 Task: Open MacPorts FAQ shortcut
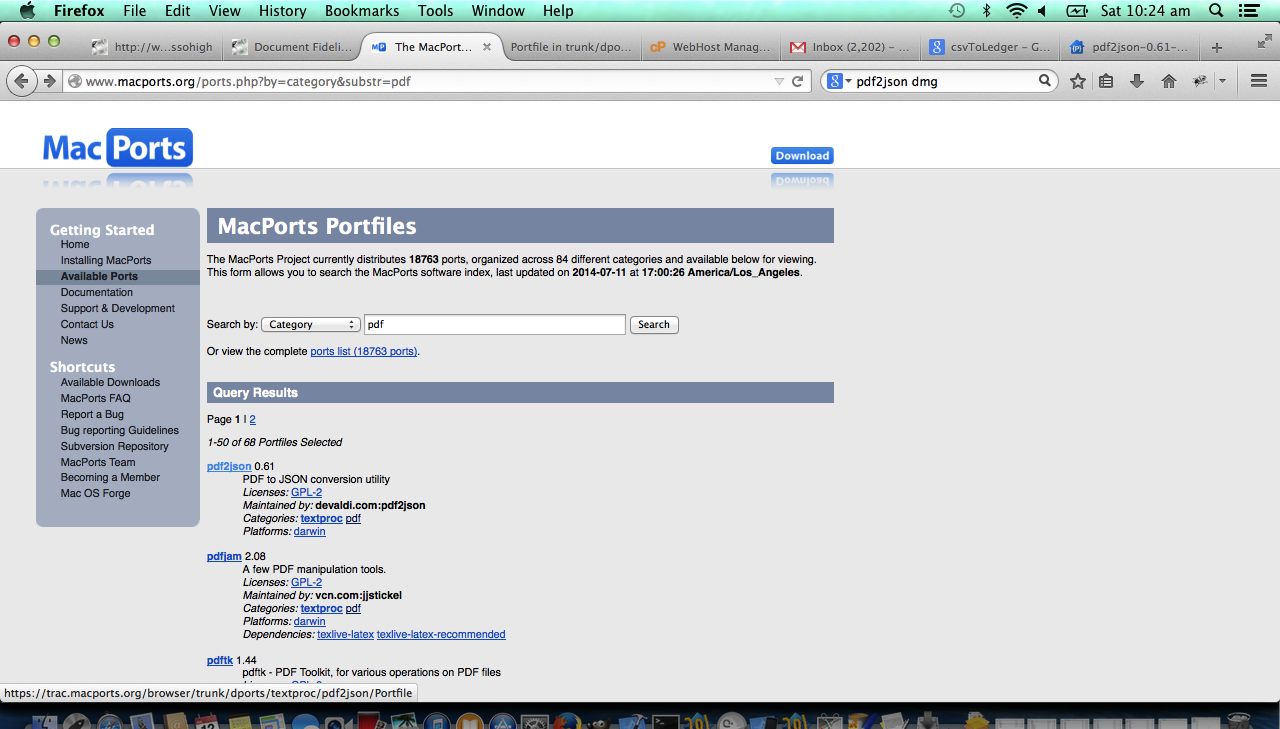[95, 398]
